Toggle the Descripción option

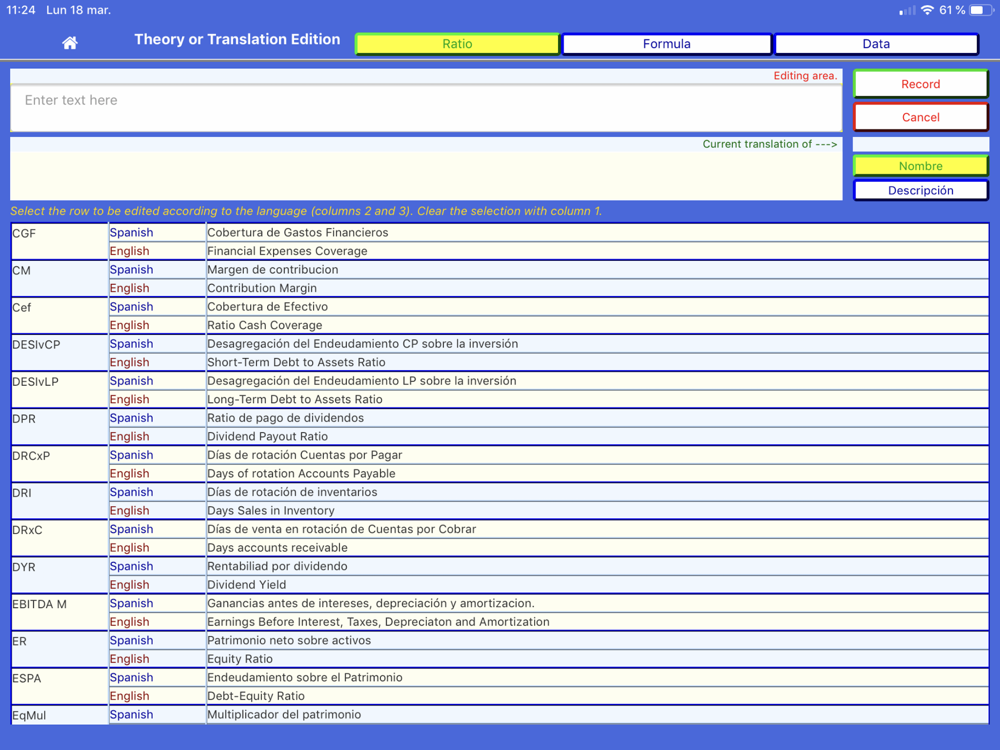click(920, 191)
